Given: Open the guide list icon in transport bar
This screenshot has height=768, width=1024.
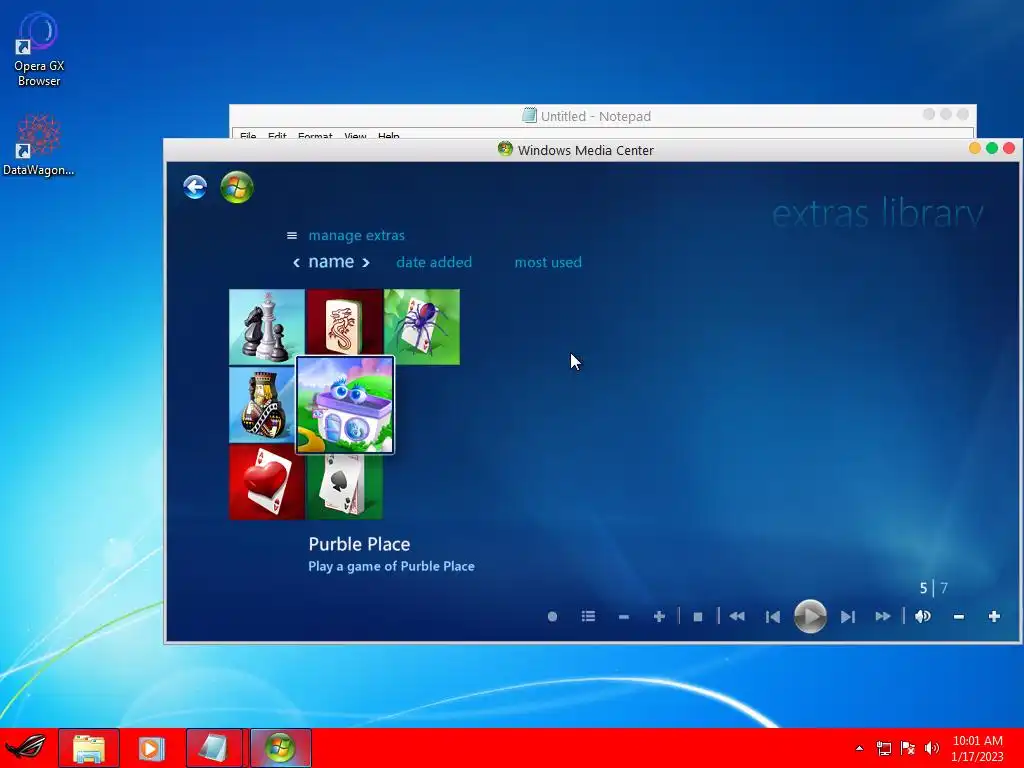Looking at the screenshot, I should (588, 616).
